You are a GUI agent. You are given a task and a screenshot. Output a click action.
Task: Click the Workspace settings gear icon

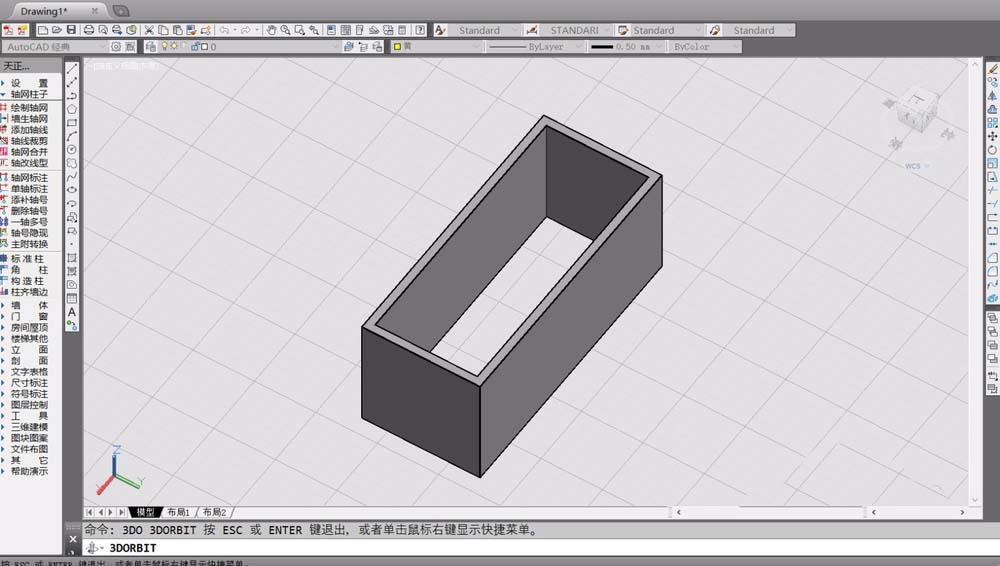pos(116,47)
